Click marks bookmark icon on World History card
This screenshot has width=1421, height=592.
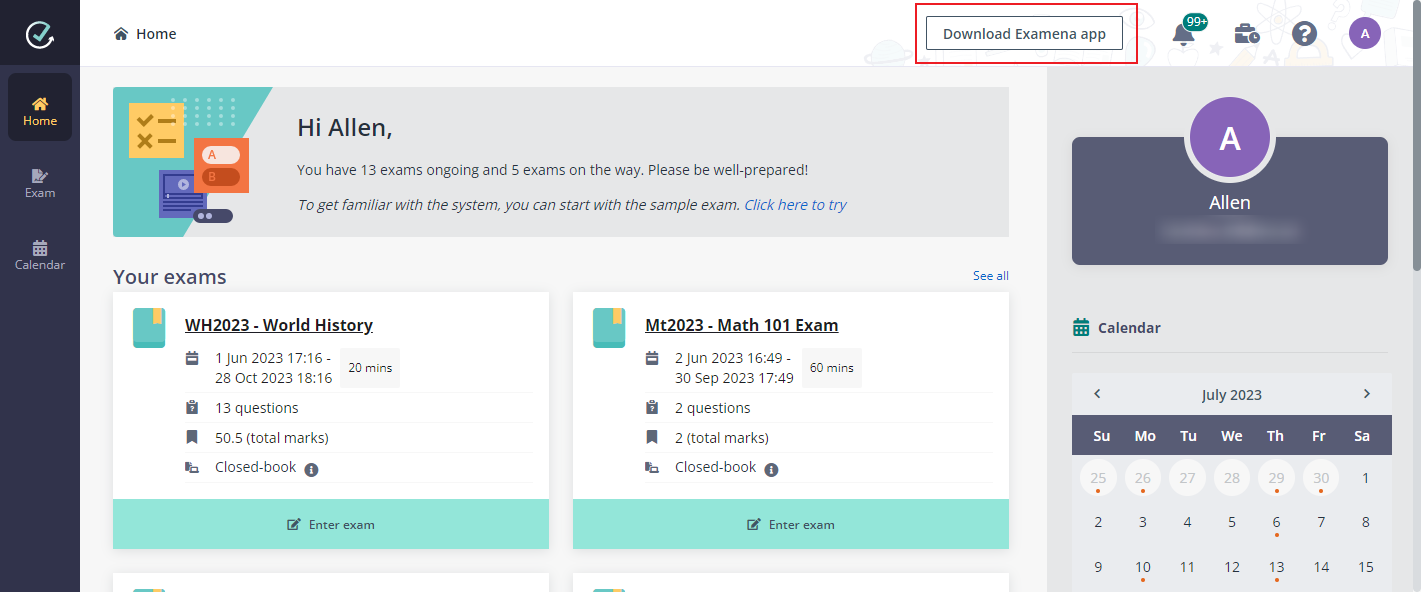(x=192, y=437)
